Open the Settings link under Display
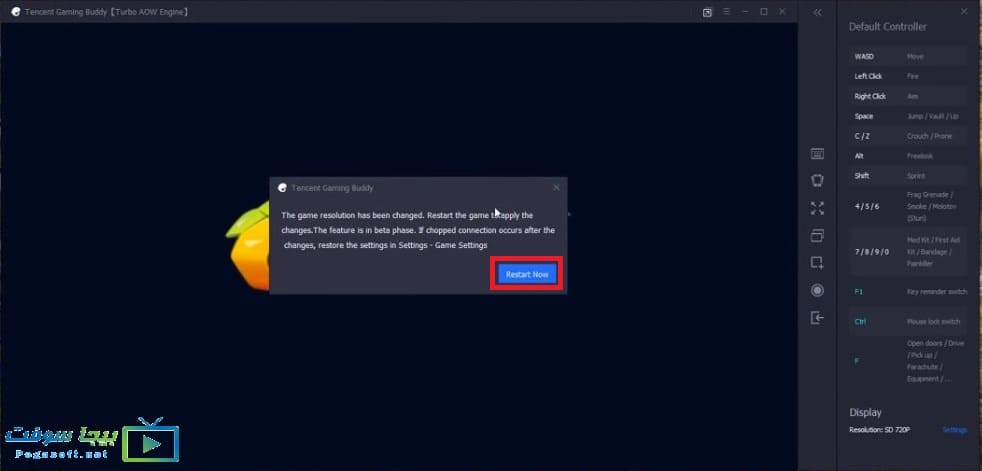 954,430
